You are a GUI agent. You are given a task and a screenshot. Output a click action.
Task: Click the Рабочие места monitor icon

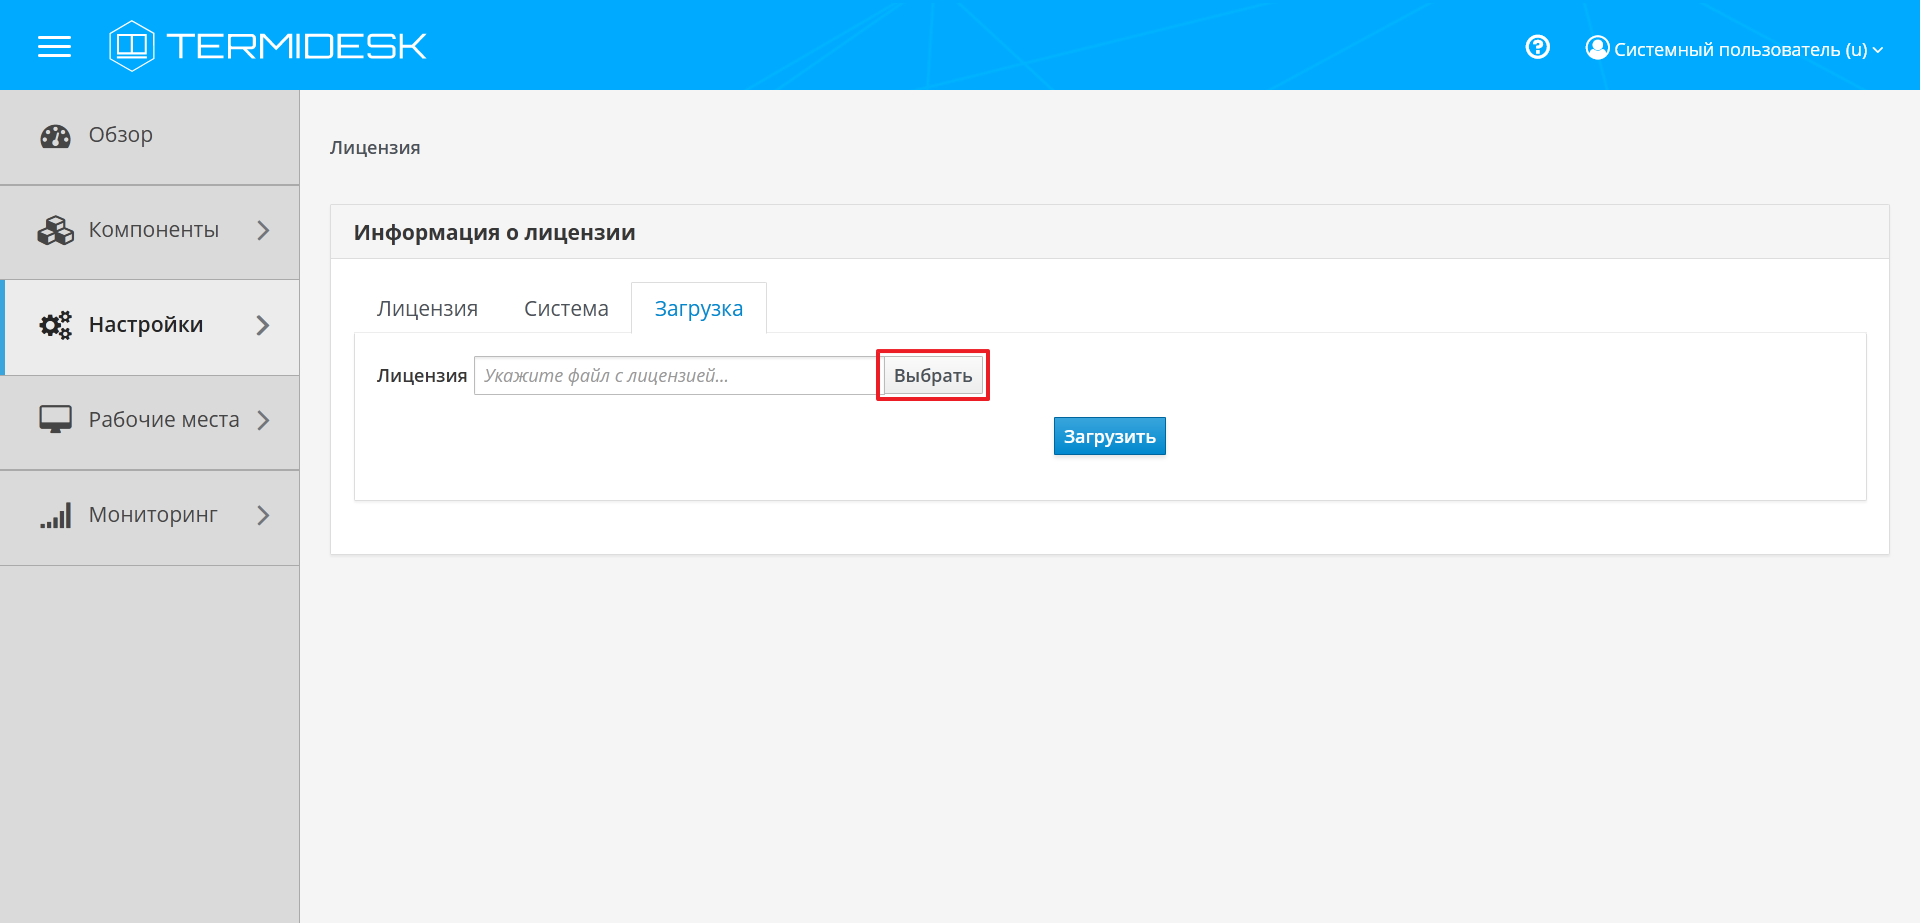55,420
